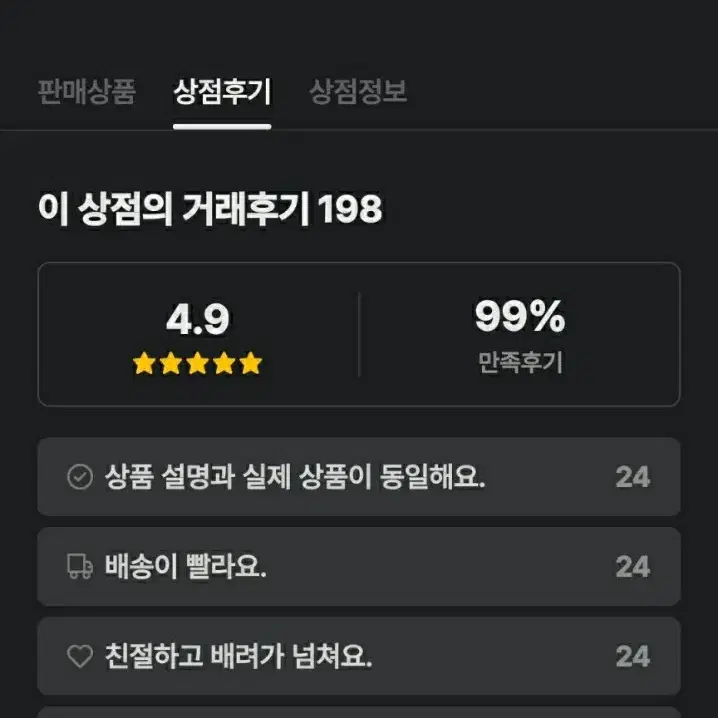Click the checkmark icon beside 상품 설명과 실제 상품이 동일해요
Viewport: 718px width, 718px height.
tap(80, 477)
